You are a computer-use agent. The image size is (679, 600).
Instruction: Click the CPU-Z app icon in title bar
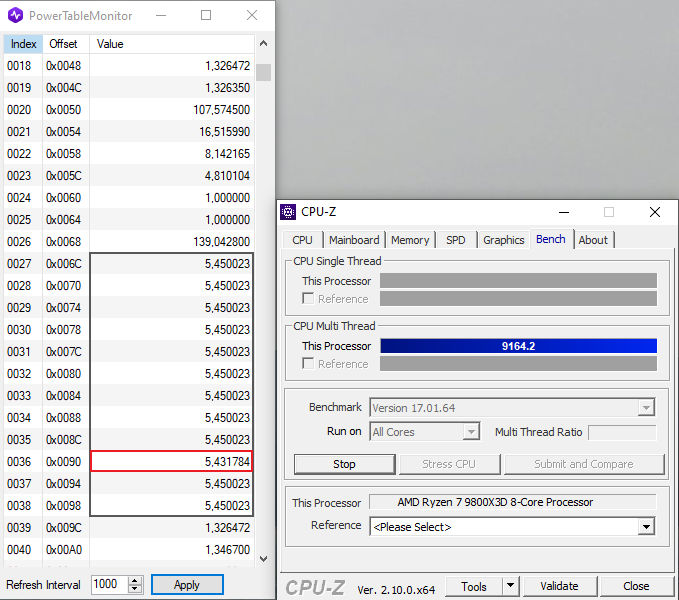coord(288,212)
